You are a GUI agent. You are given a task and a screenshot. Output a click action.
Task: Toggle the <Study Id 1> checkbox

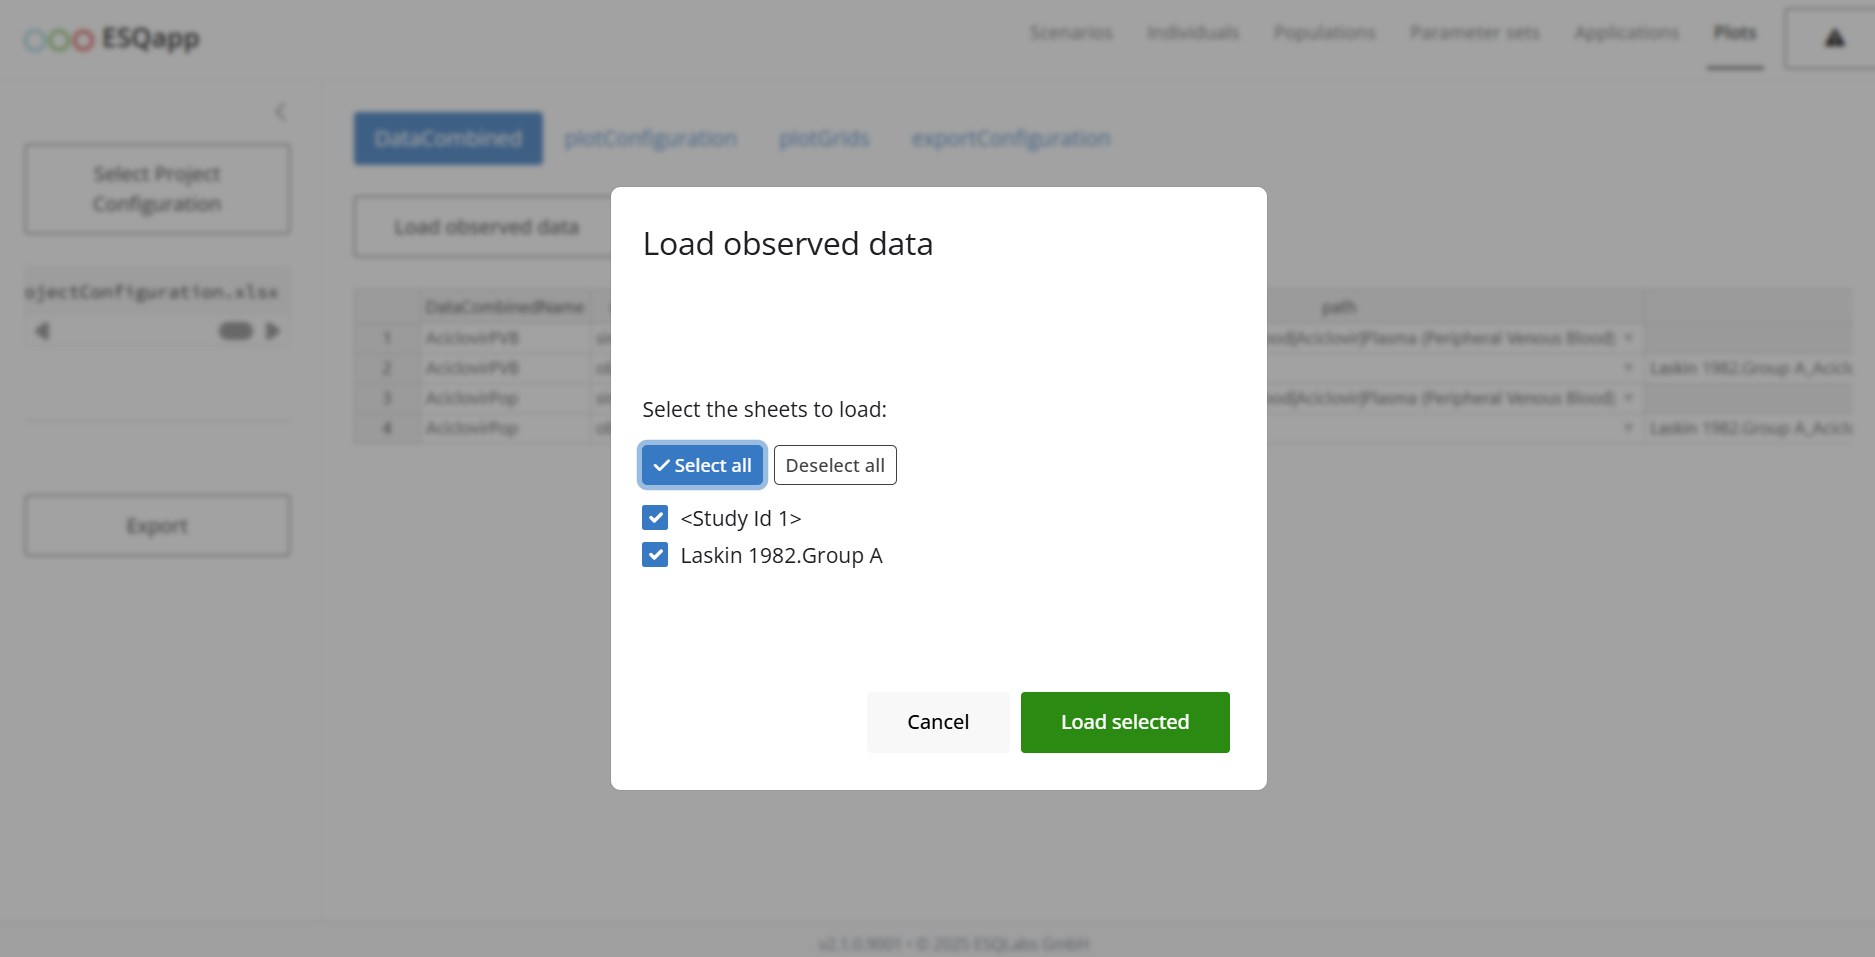pyautogui.click(x=655, y=518)
